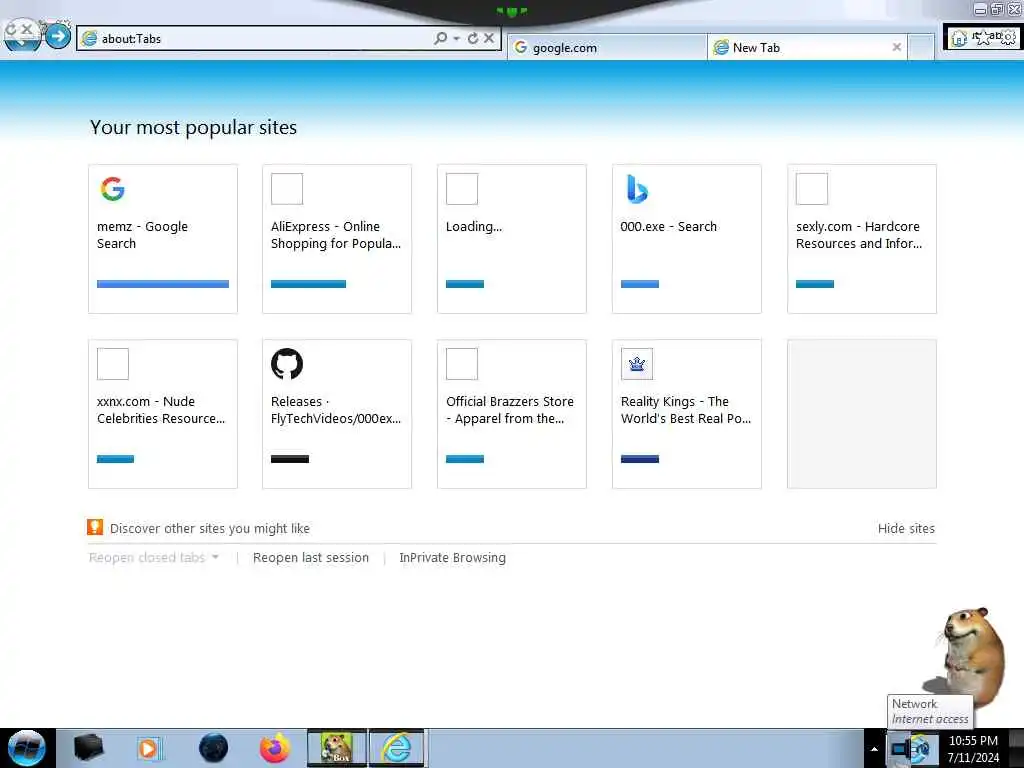Launch Firefox from the taskbar
Image resolution: width=1024 pixels, height=768 pixels.
coord(275,748)
